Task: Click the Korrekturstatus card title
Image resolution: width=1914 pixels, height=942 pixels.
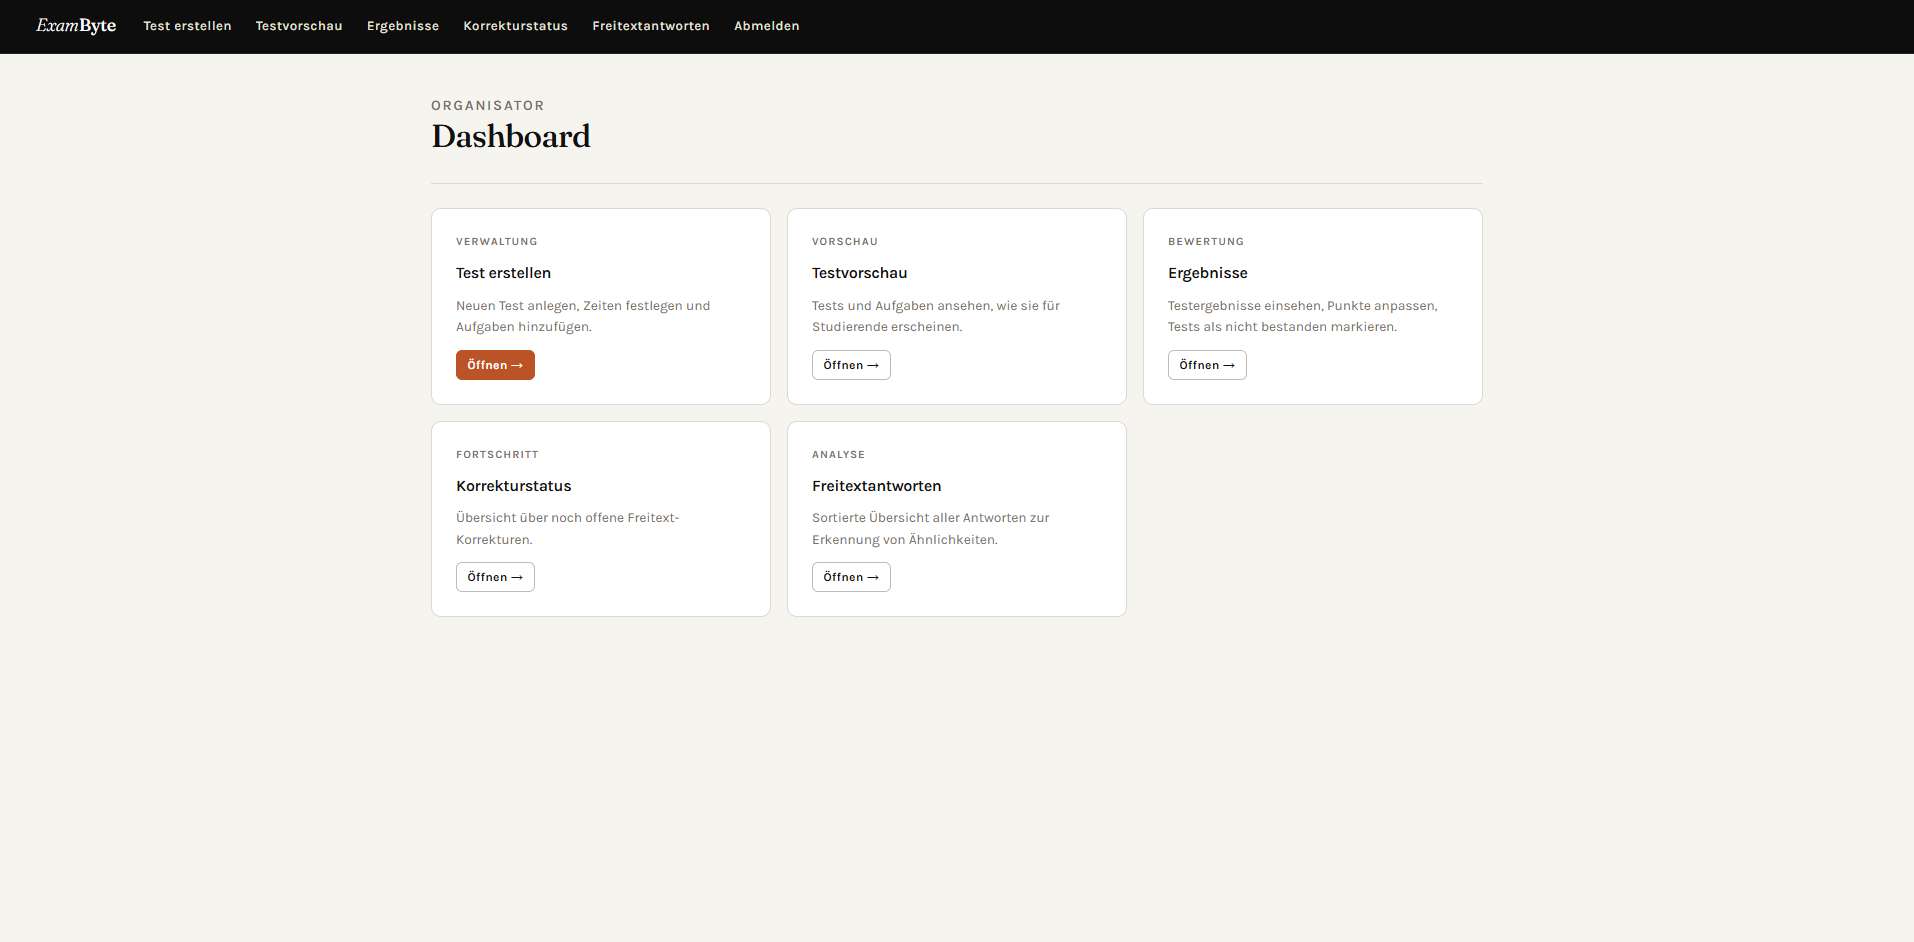Action: 514,486
